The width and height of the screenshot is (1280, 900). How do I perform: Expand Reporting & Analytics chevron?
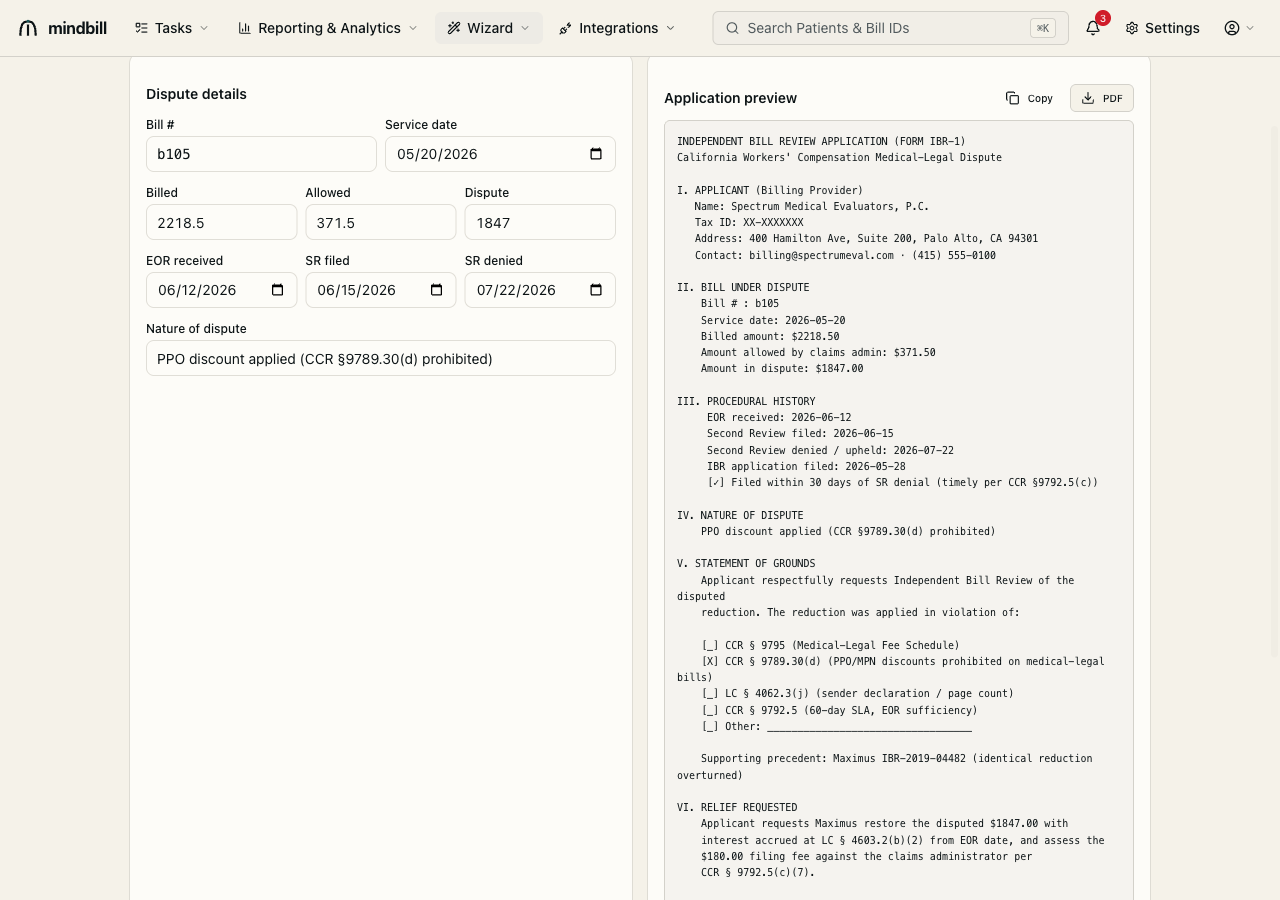pos(412,28)
